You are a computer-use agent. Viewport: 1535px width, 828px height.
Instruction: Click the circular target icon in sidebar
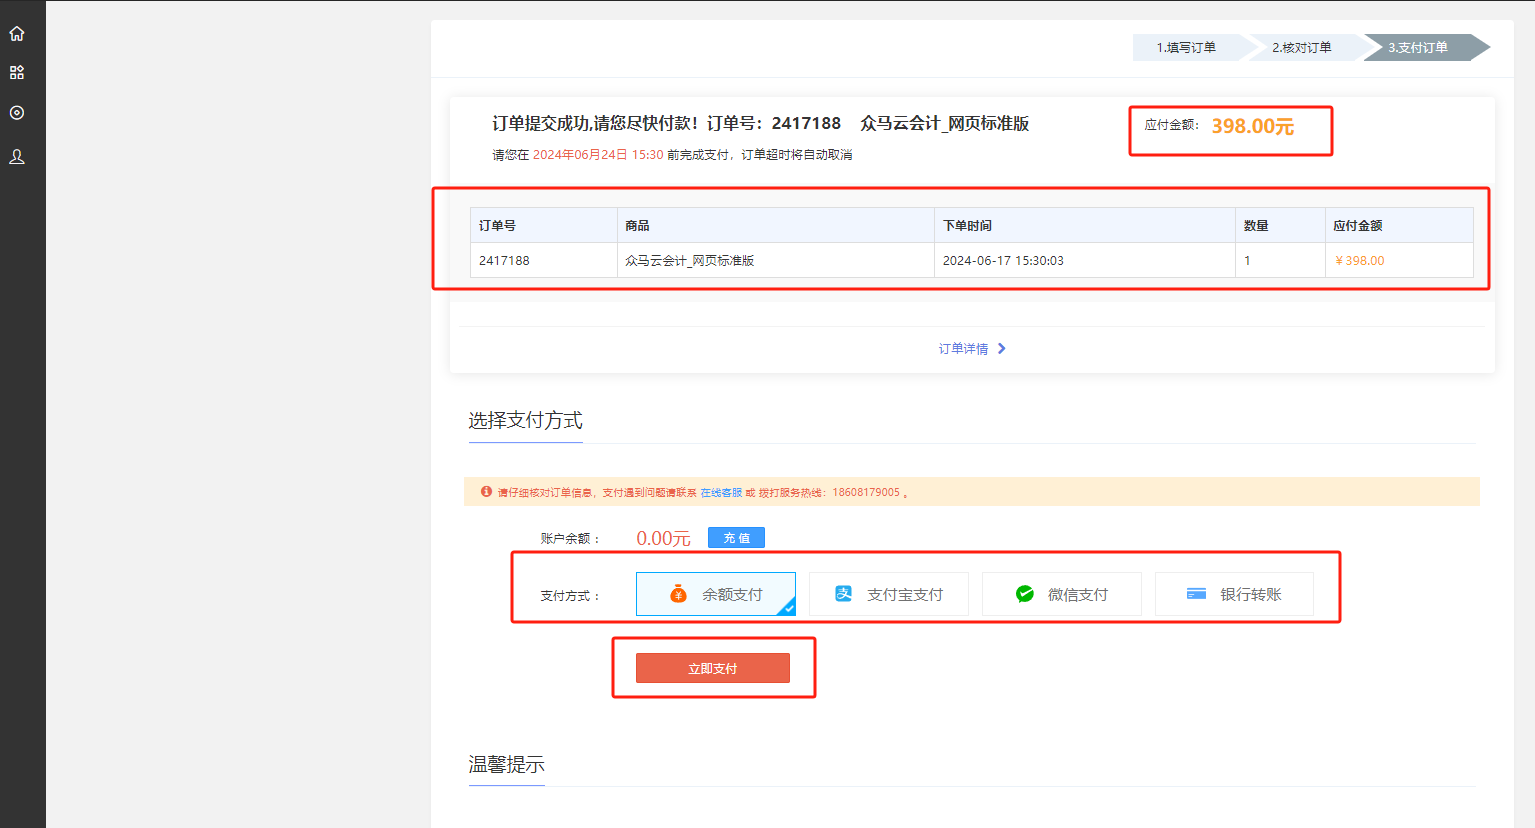(x=17, y=113)
